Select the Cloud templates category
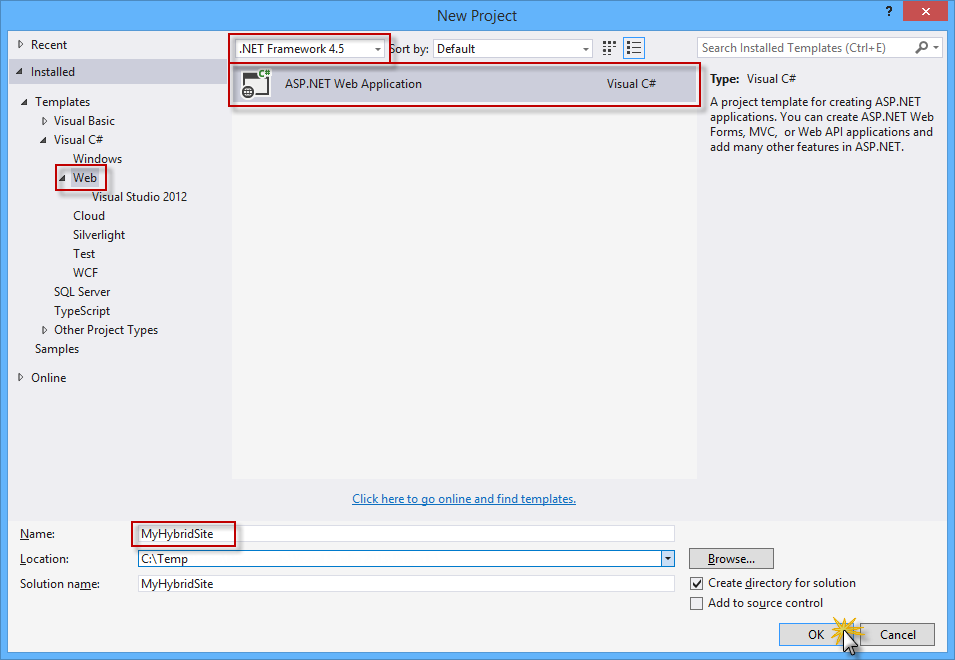 (x=88, y=215)
